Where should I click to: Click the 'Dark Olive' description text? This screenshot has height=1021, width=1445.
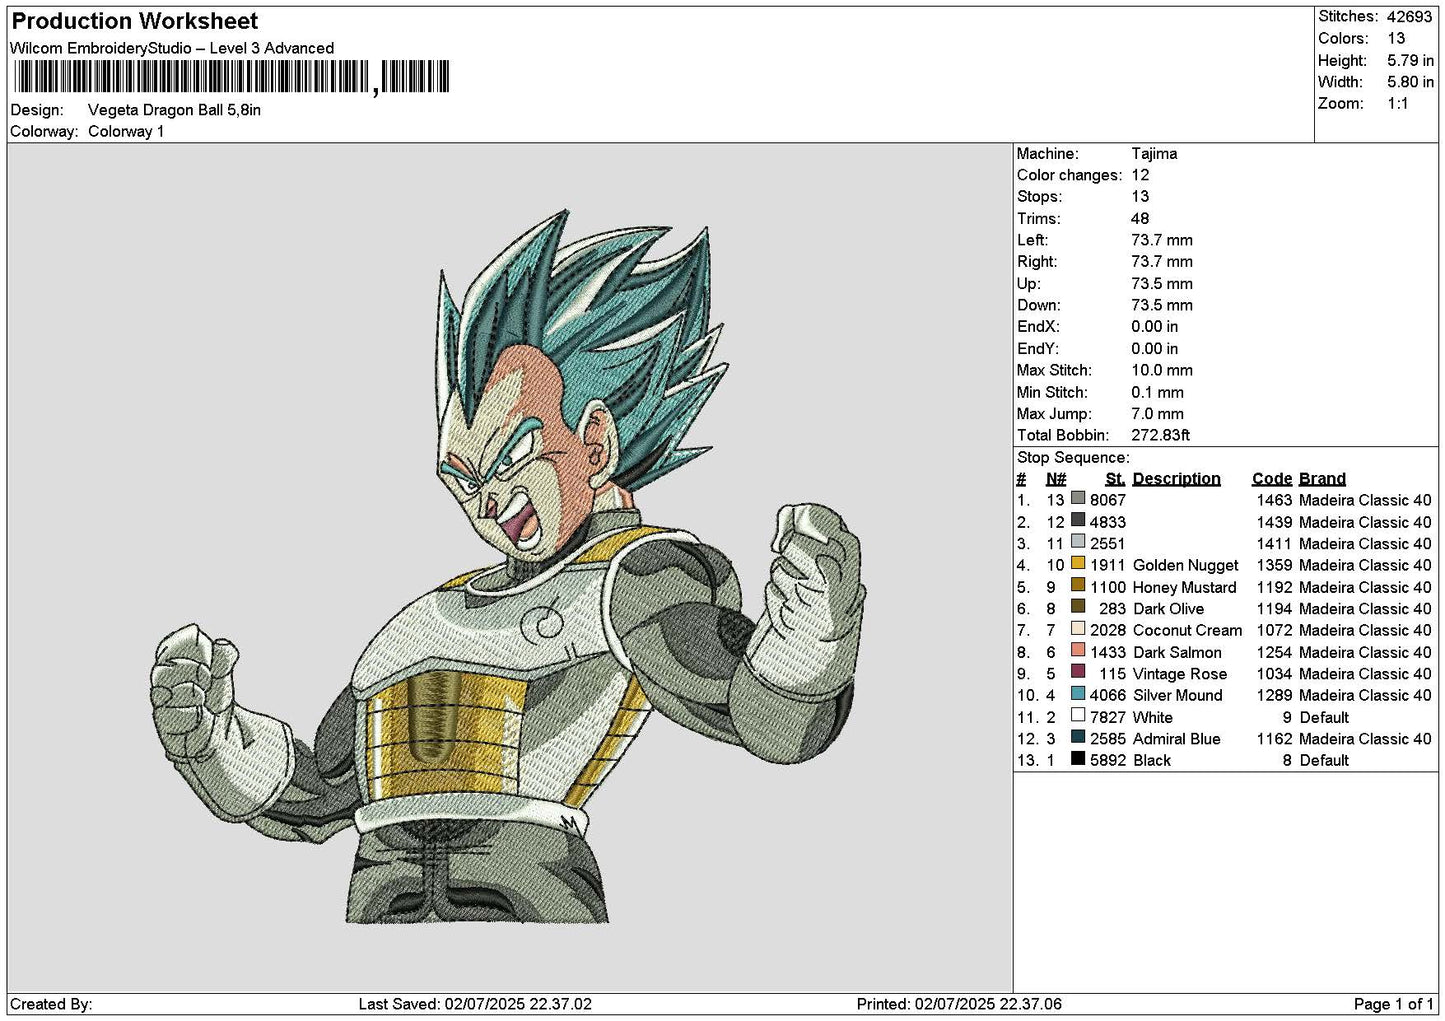[1169, 609]
